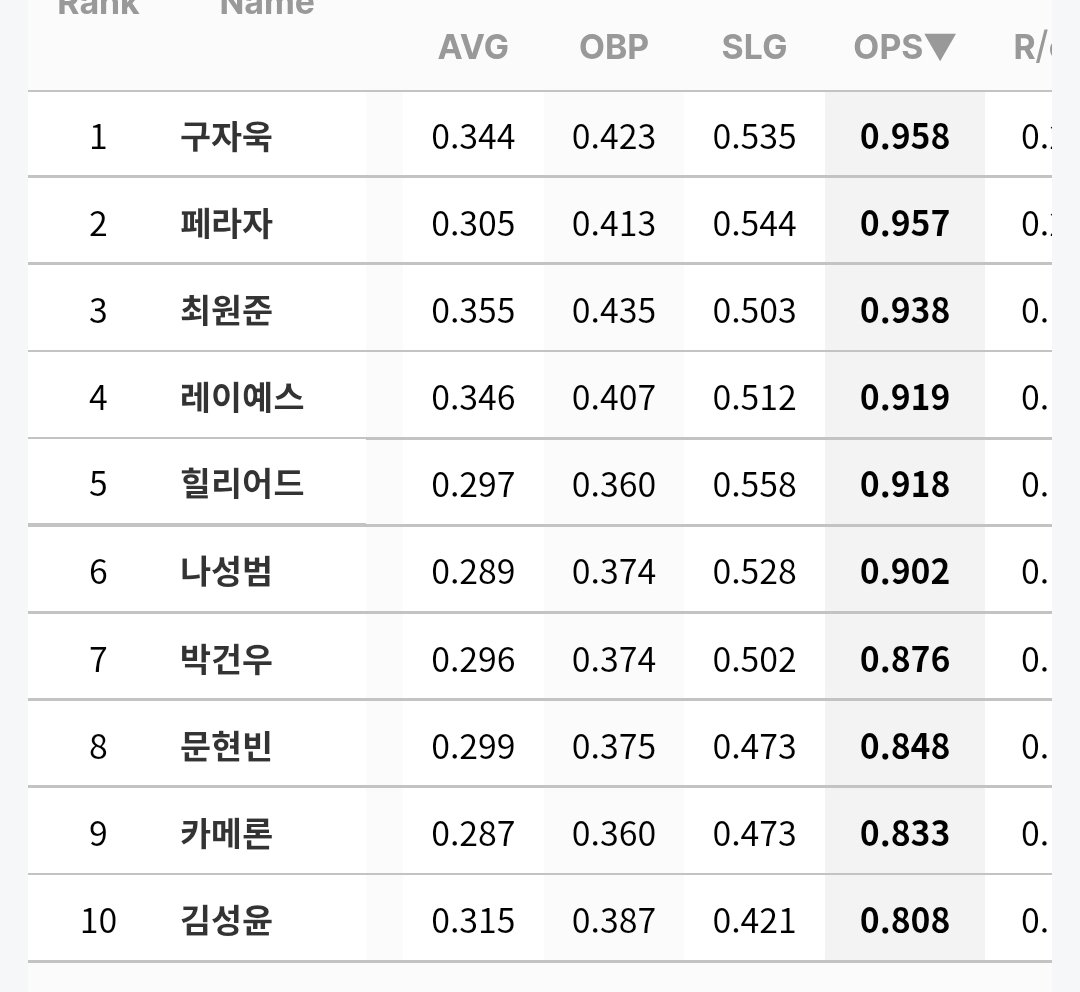Screen dimensions: 1080x992
Task: Click the Rank column header
Action: [x=98, y=7]
